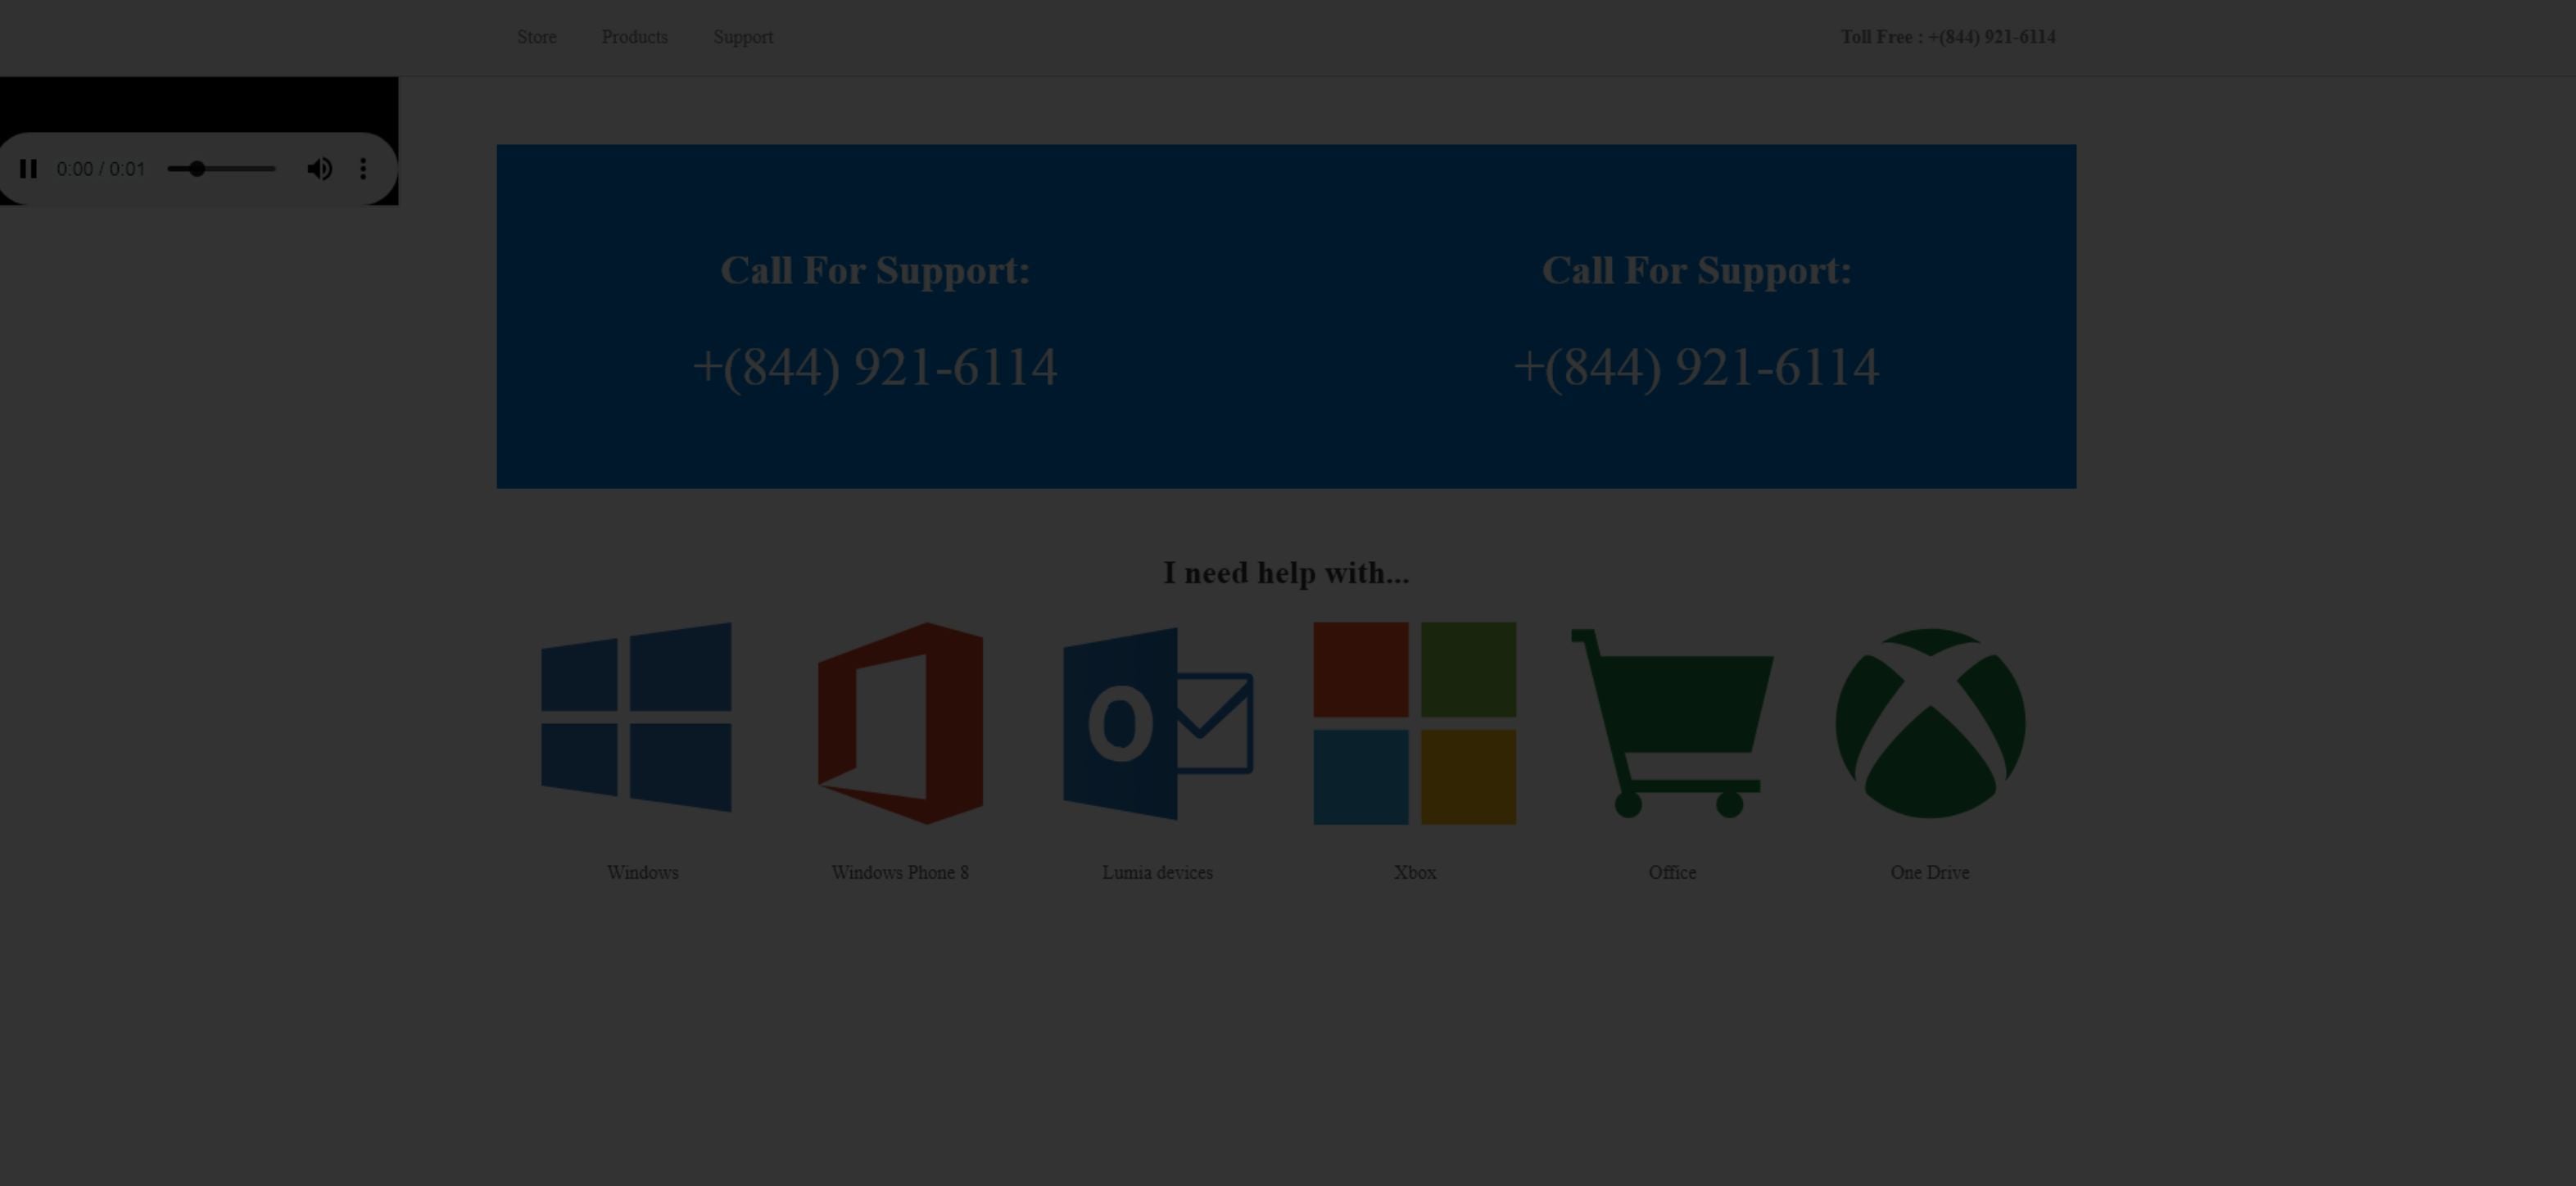Click the Lumia devices label
This screenshot has height=1186, width=2576.
coord(1157,872)
